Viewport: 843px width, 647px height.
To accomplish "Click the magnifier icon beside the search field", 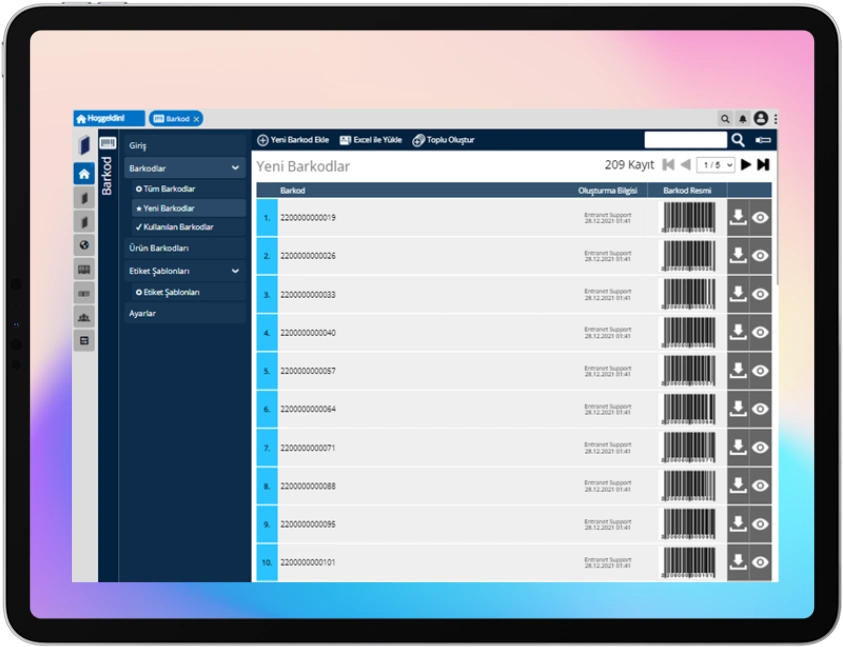I will coord(738,140).
